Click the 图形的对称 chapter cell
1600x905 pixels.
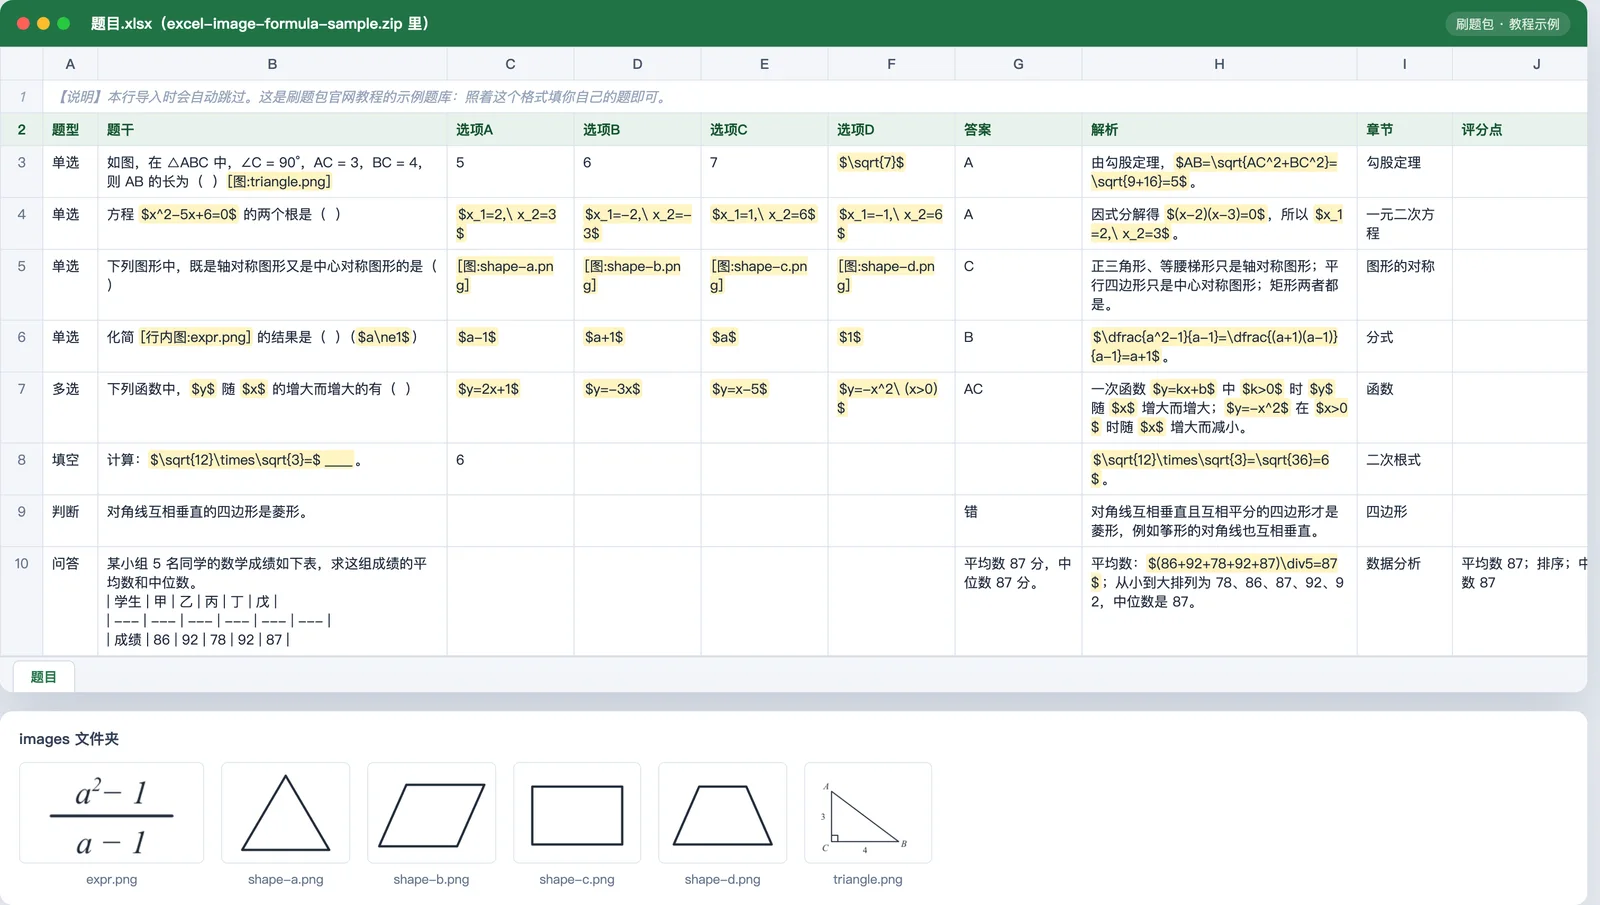click(x=1404, y=285)
